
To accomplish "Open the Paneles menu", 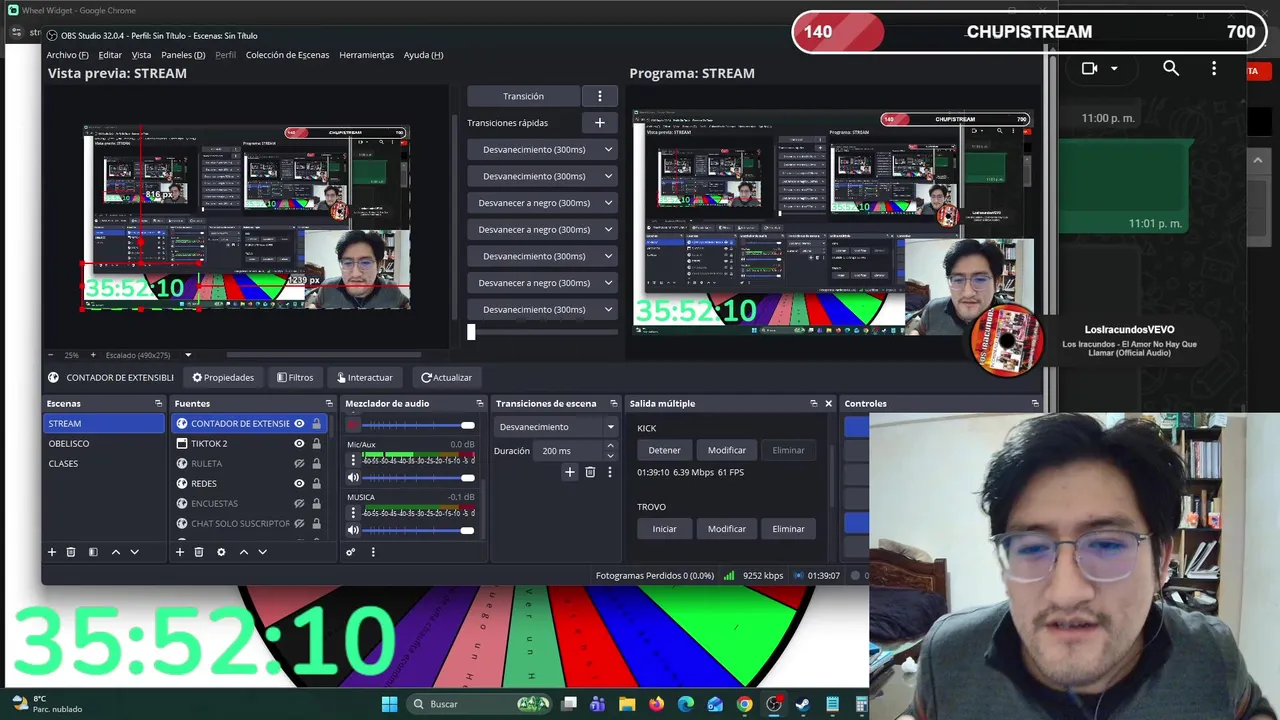I will tap(183, 55).
